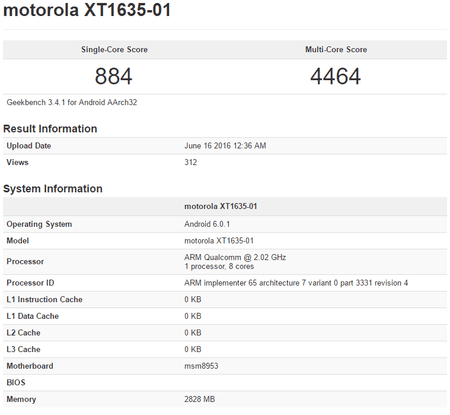450x415 pixels.
Task: Select the 'L3 Cache' label
Action: click(x=23, y=349)
